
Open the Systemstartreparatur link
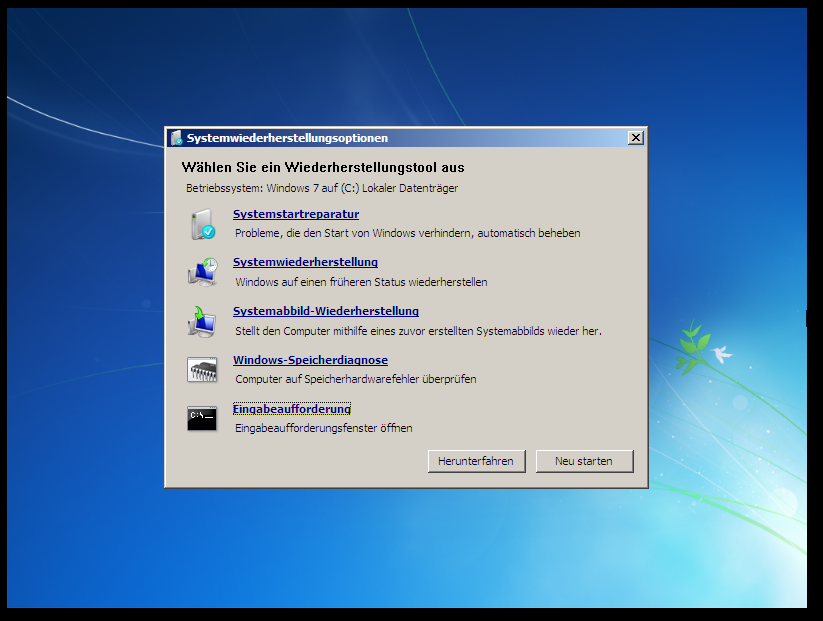tap(296, 214)
